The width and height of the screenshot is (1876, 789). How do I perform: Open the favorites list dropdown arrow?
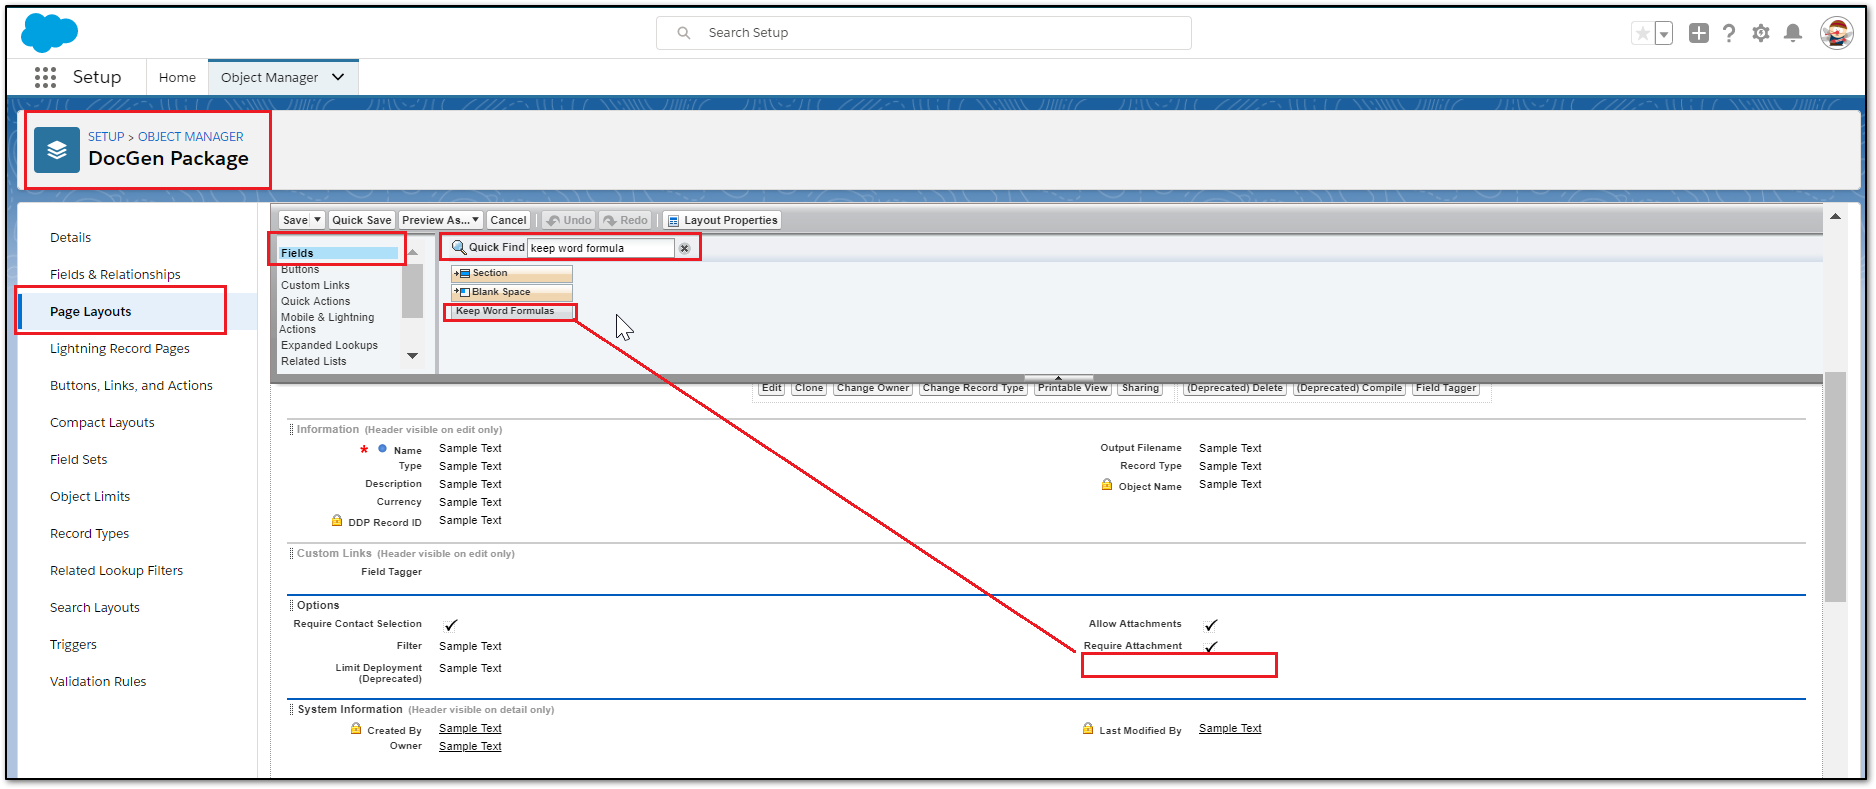(x=1664, y=33)
